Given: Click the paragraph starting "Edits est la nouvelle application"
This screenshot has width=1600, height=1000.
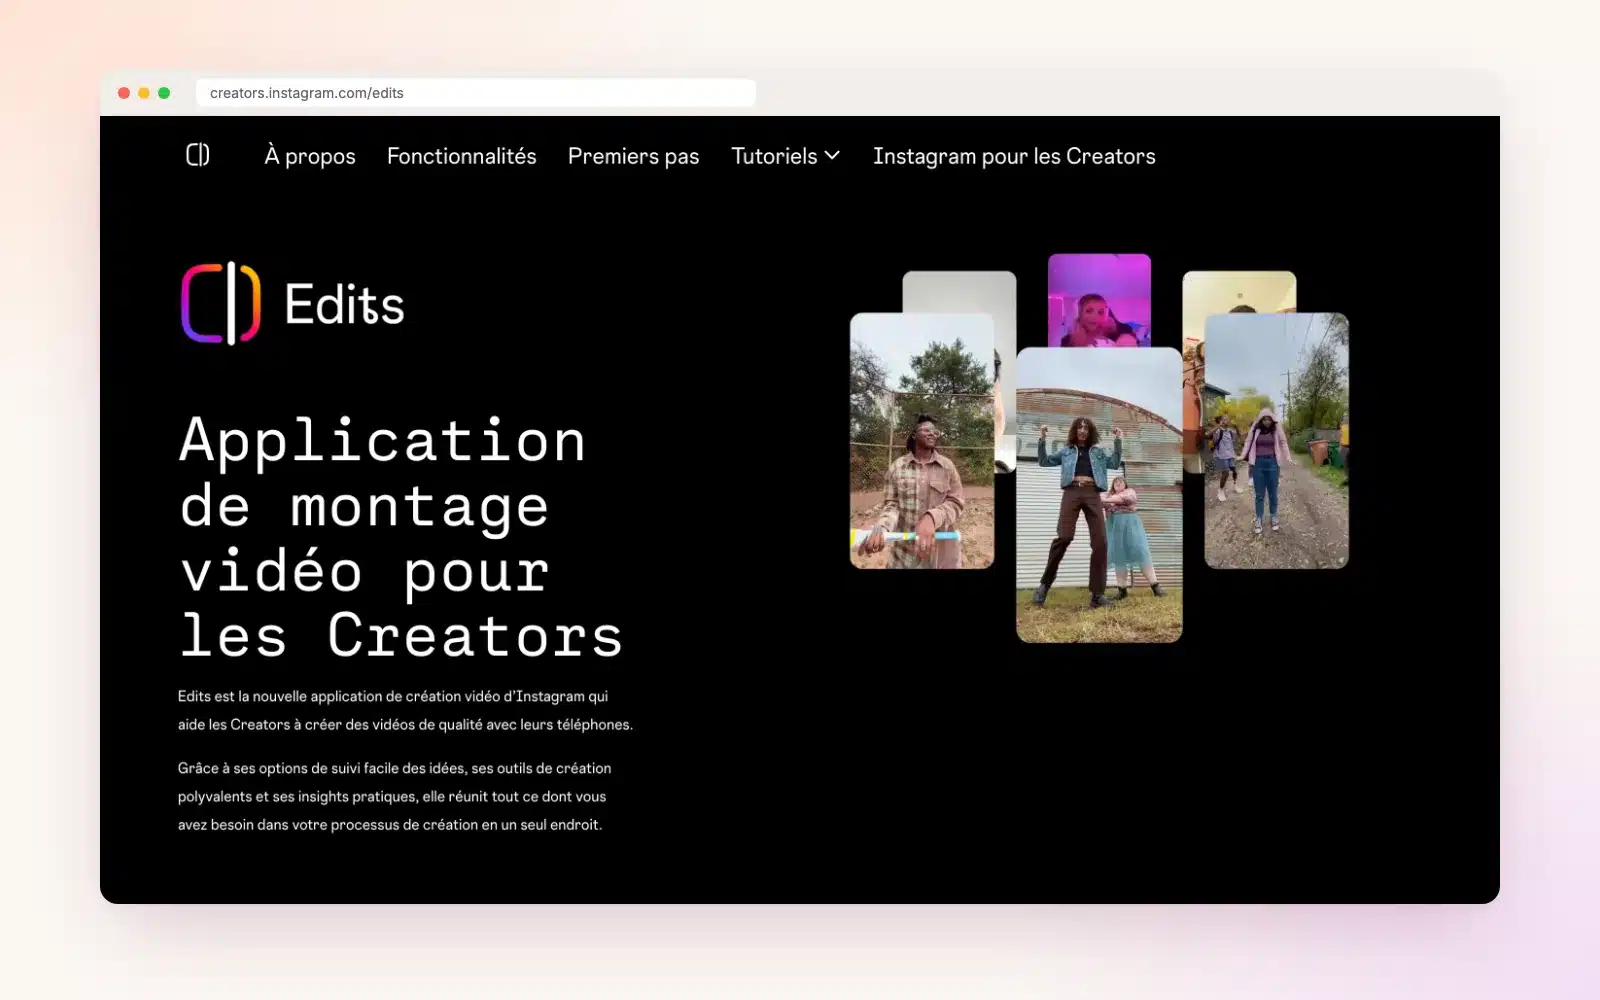Looking at the screenshot, I should click(x=405, y=710).
